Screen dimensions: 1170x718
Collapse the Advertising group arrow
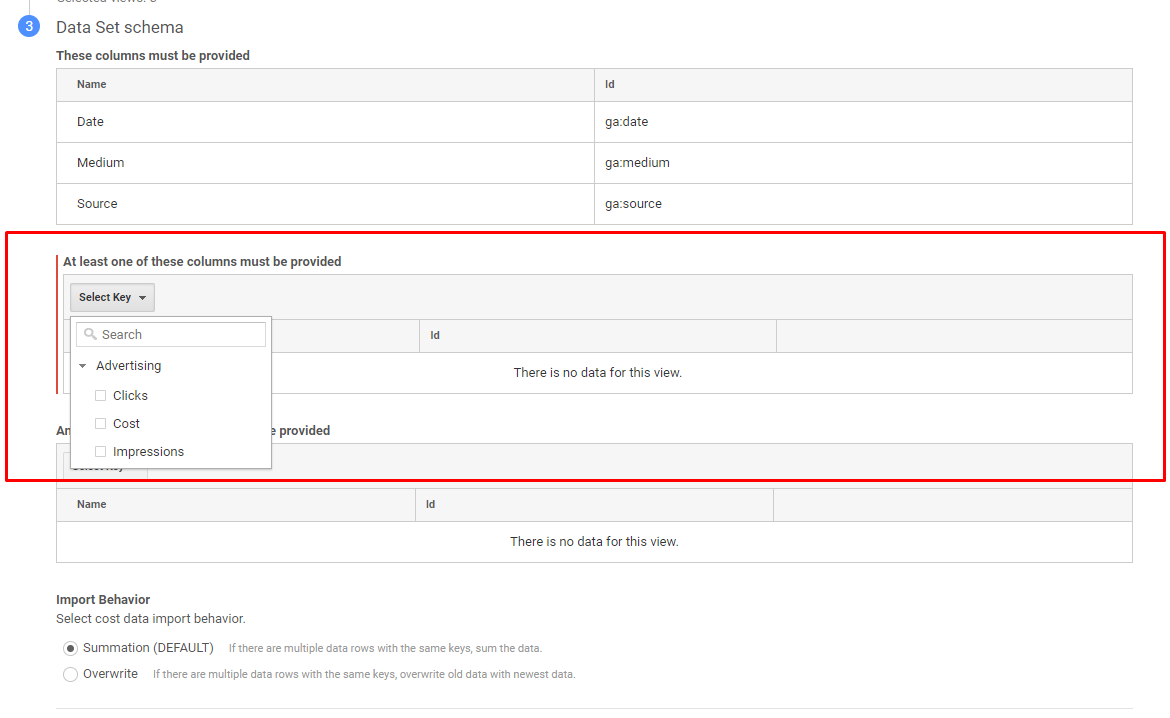(83, 366)
